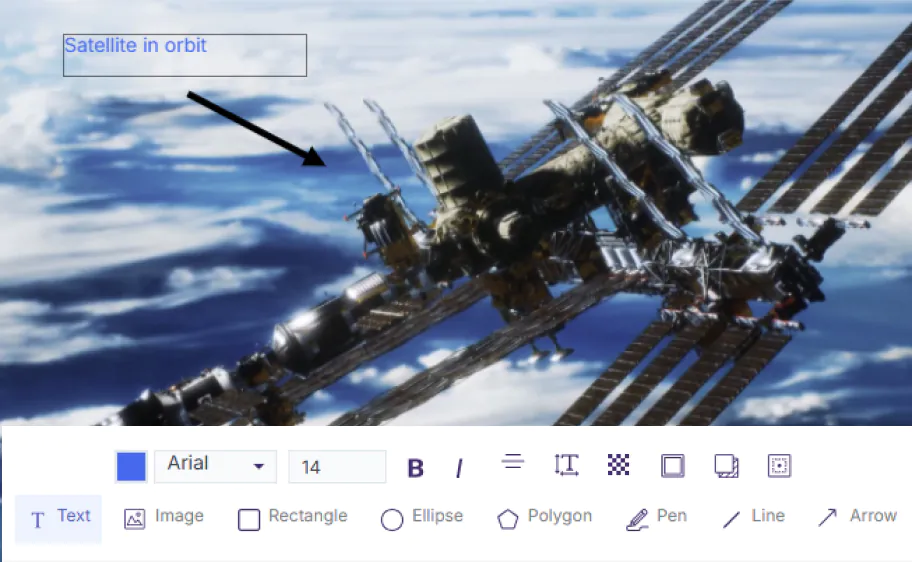Open the text alignment options
This screenshot has width=912, height=562.
click(x=513, y=462)
